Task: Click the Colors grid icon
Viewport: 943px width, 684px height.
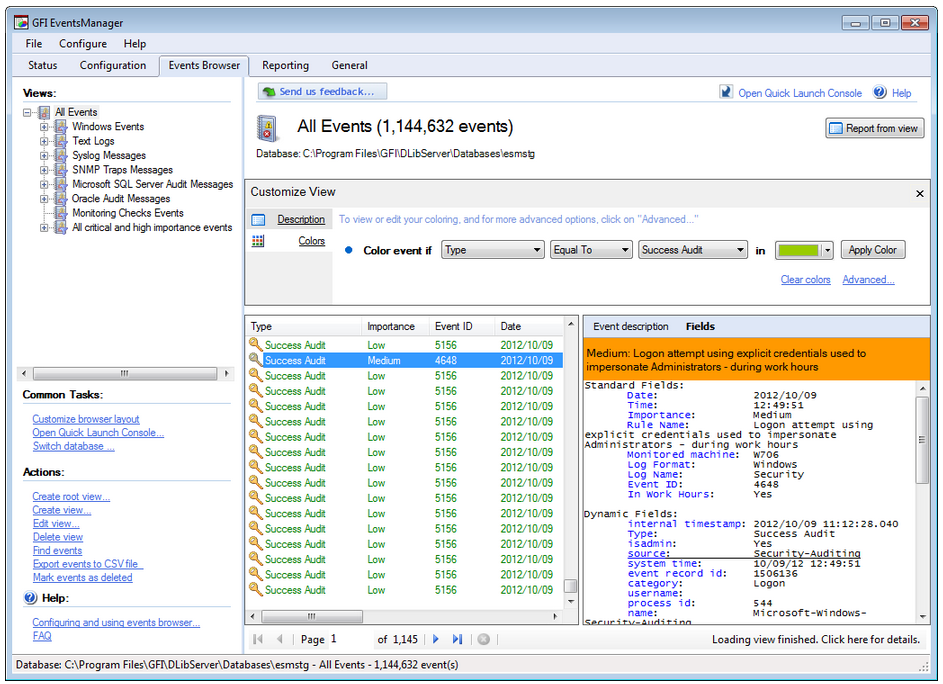Action: [258, 241]
